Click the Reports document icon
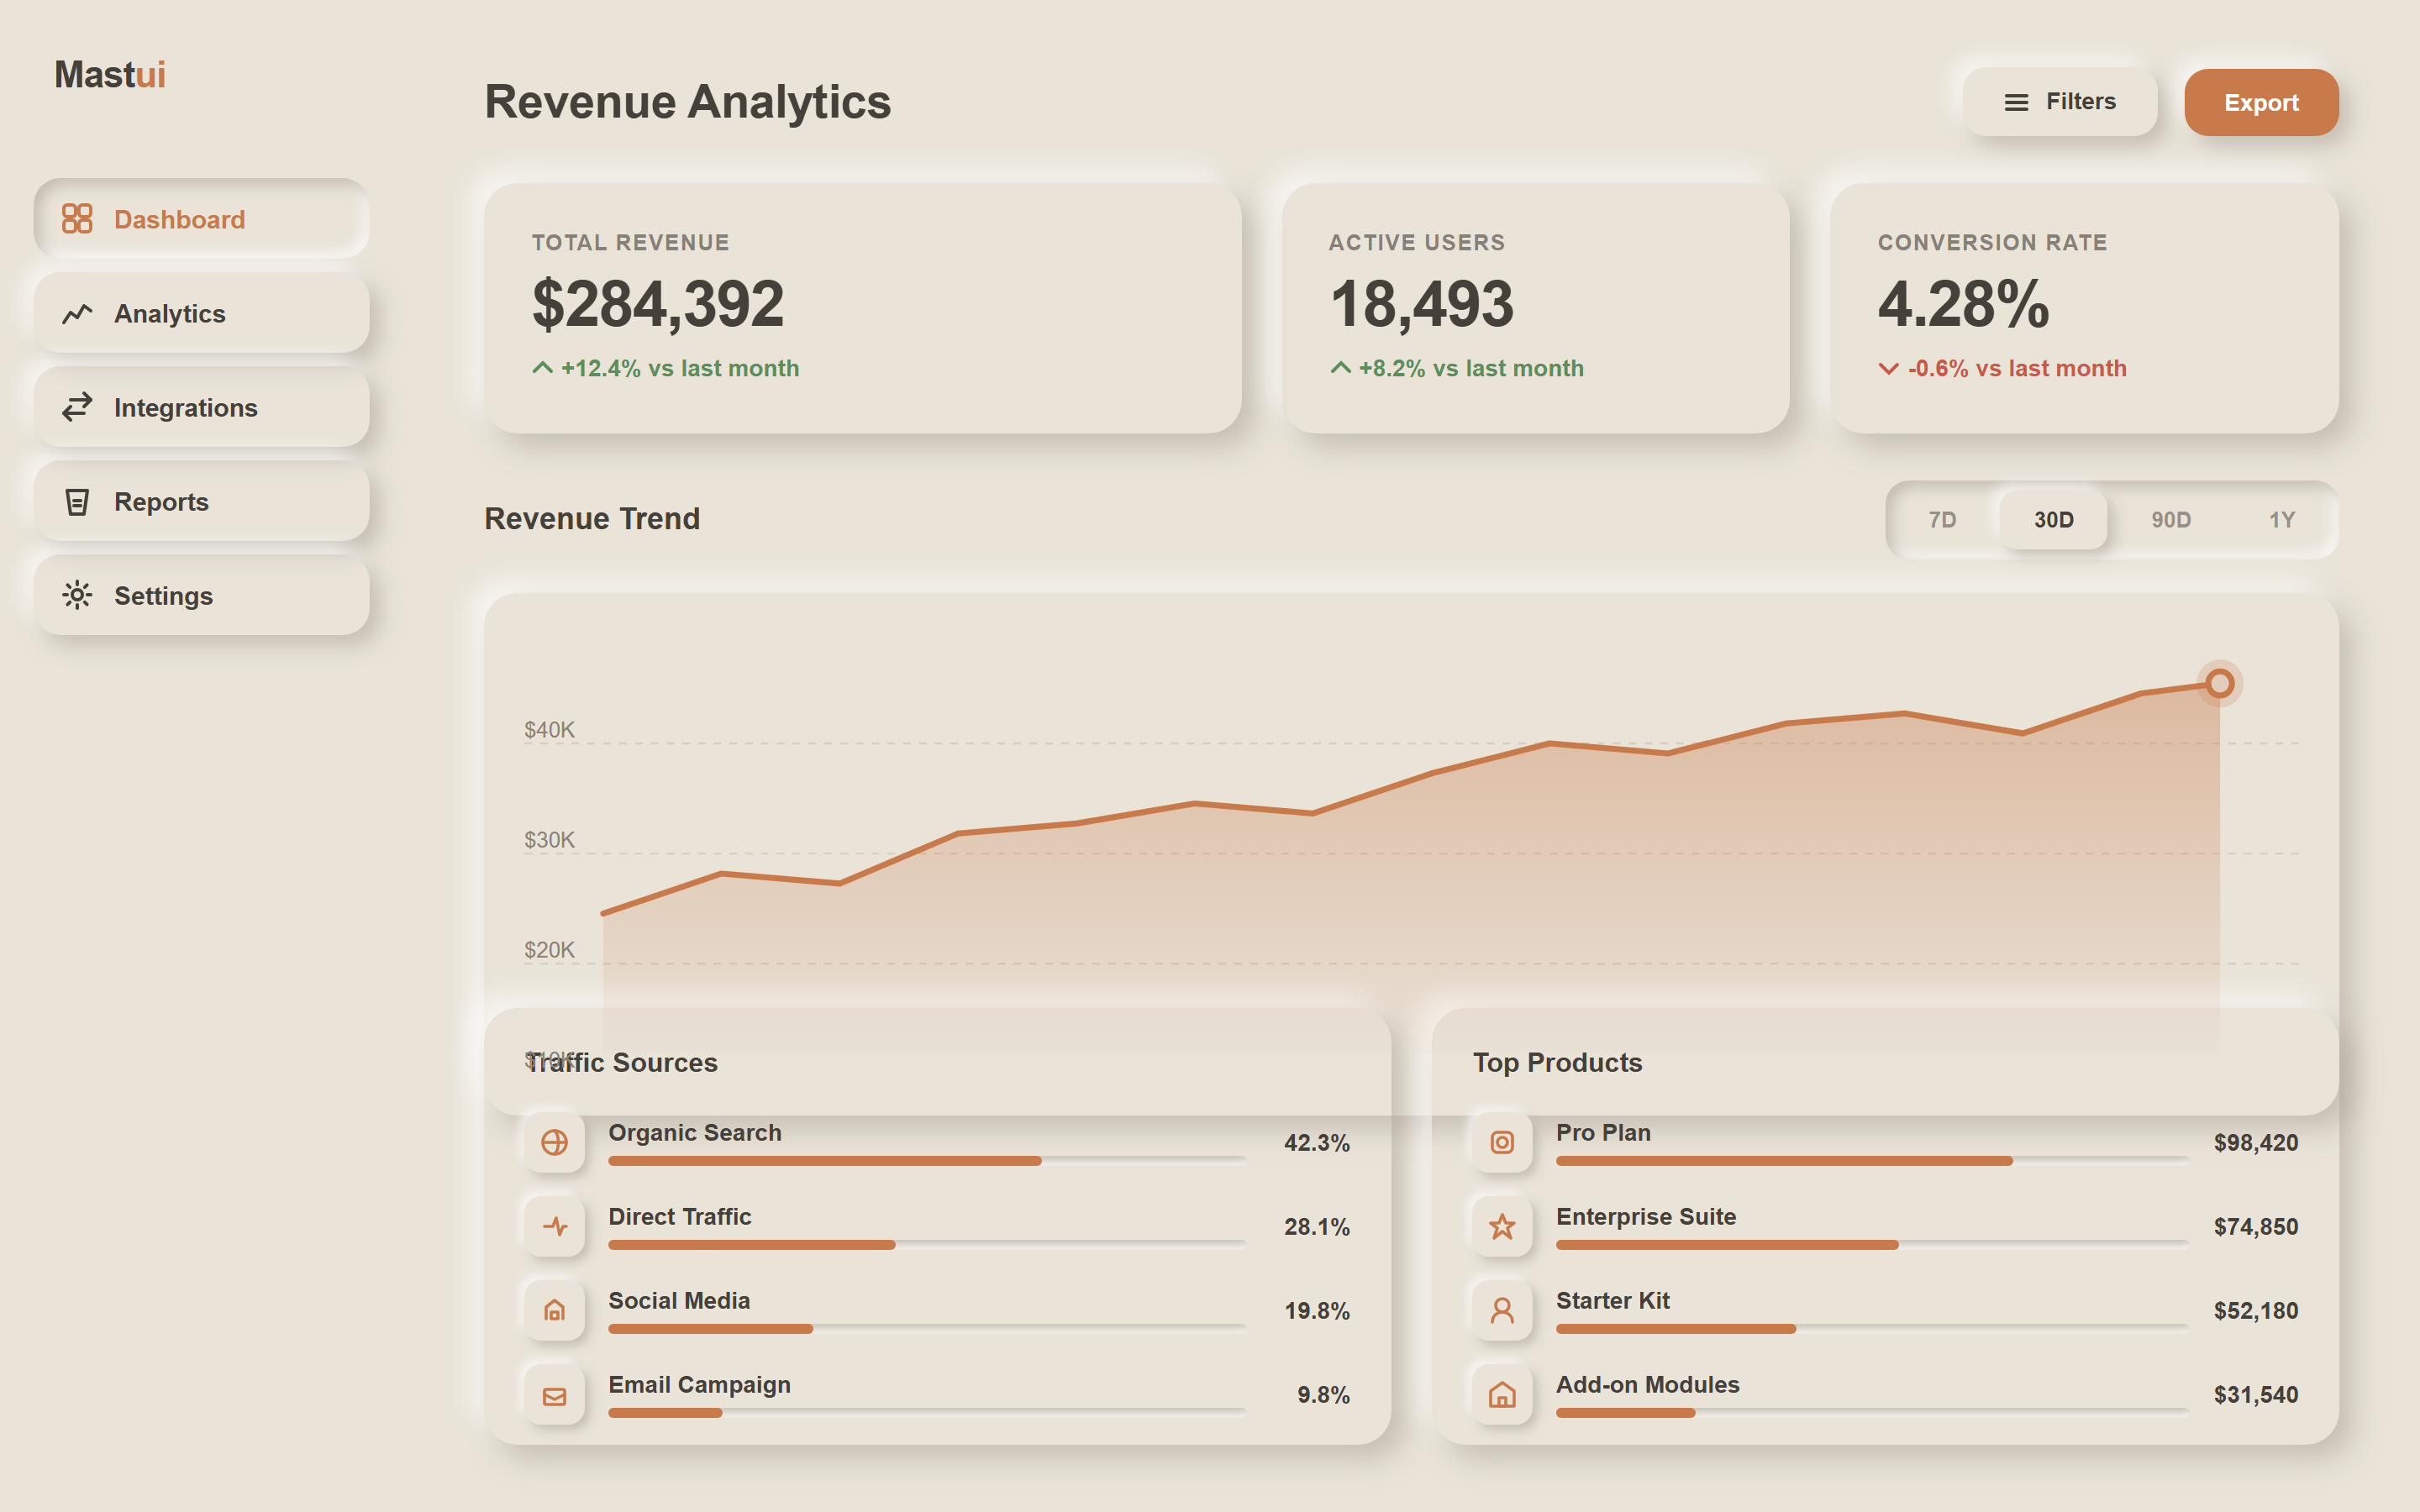Image resolution: width=2420 pixels, height=1512 pixels. (77, 501)
